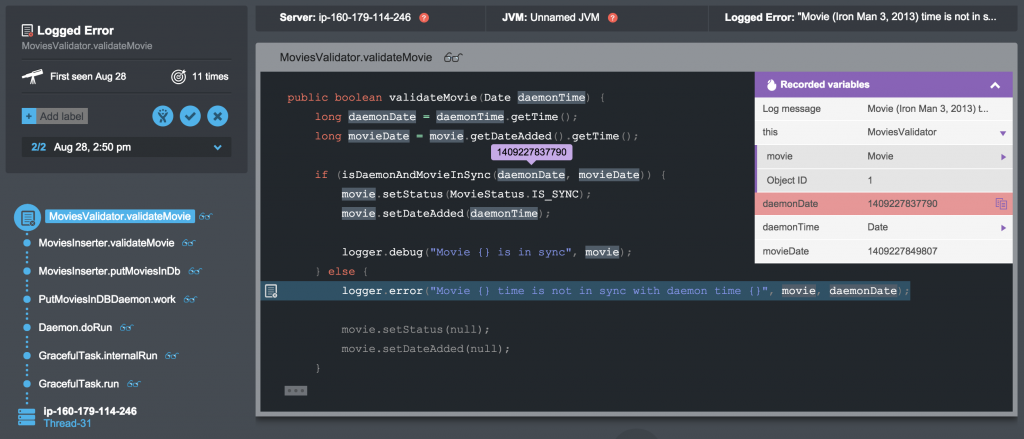Collapse the 'this' variable row
The width and height of the screenshot is (1024, 439).
click(1002, 133)
